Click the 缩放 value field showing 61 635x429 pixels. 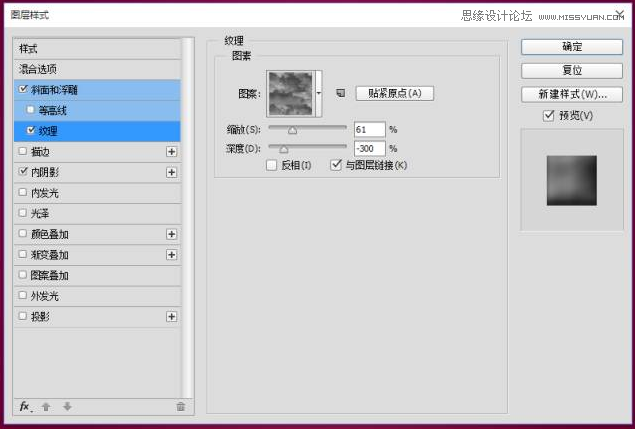click(369, 130)
